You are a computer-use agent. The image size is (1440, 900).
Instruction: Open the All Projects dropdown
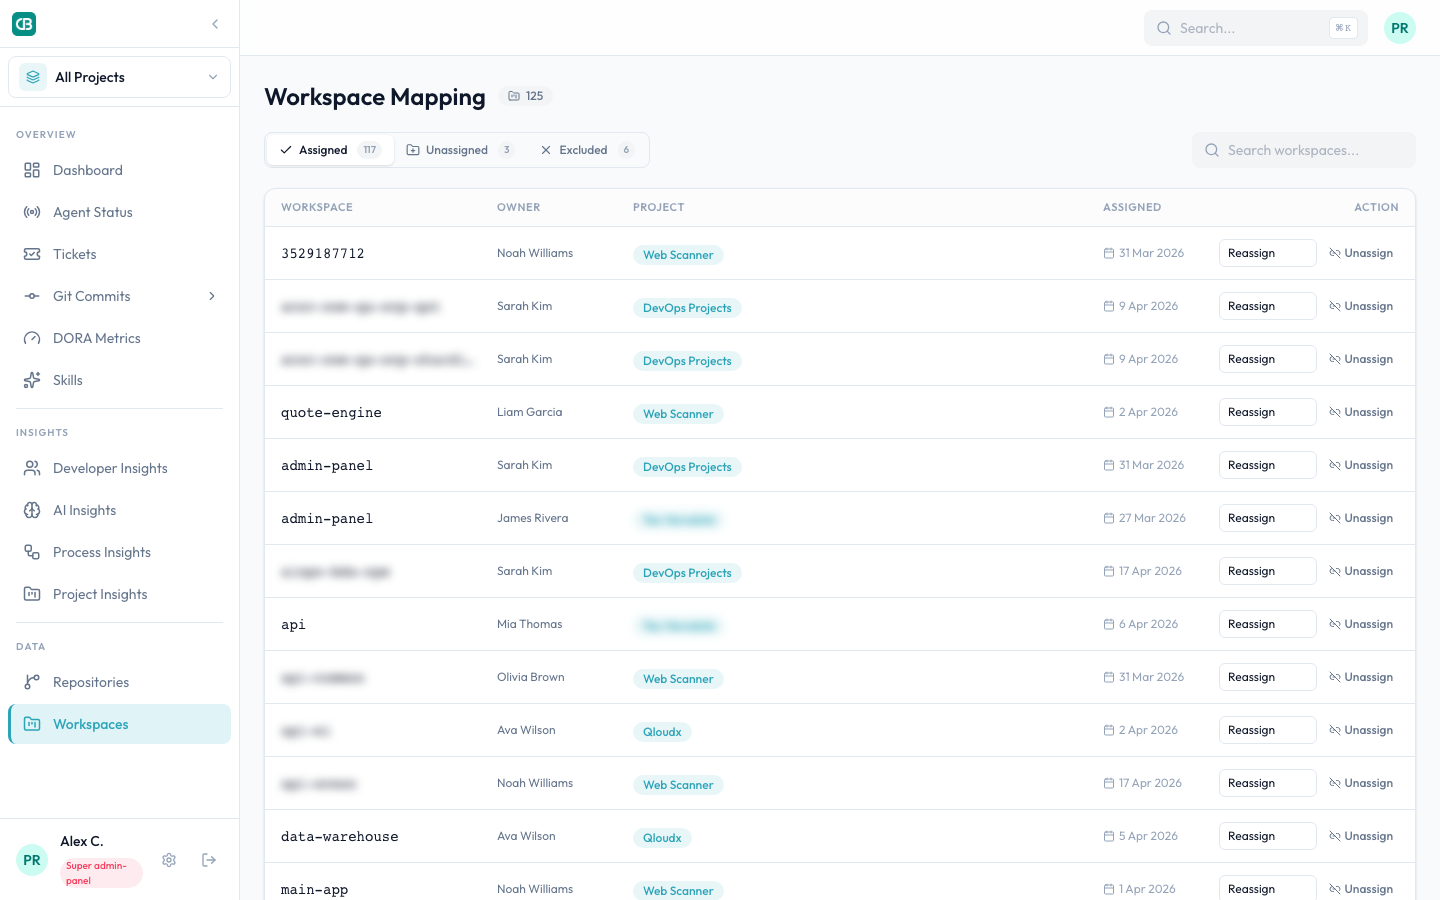[119, 77]
